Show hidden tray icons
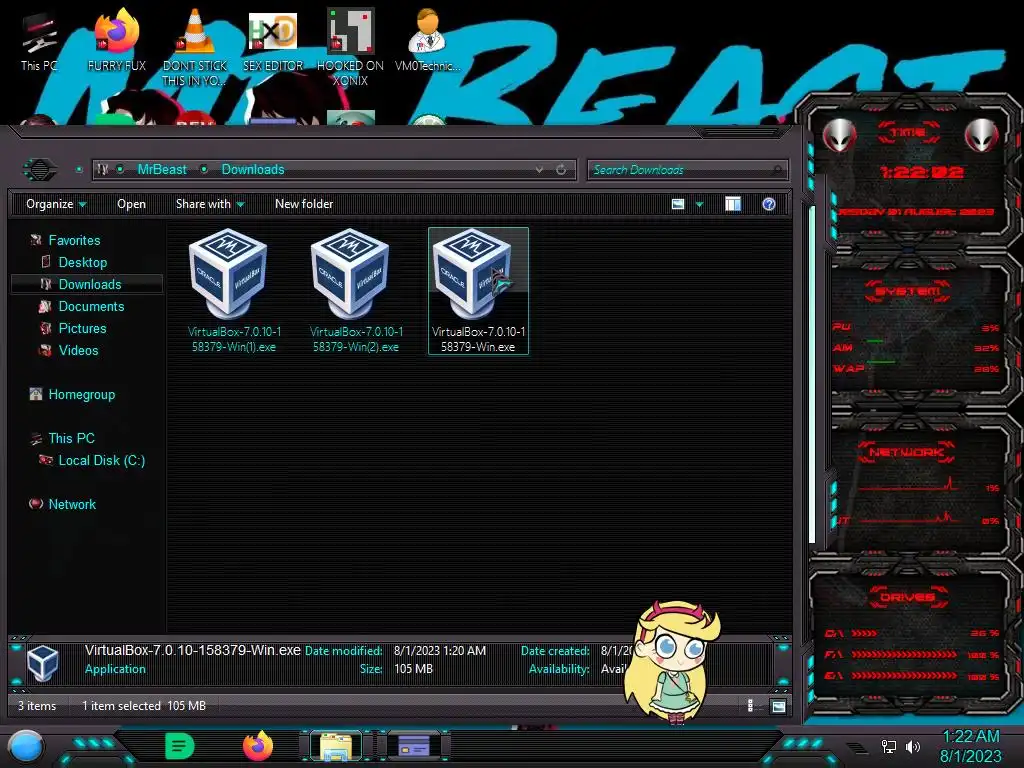The width and height of the screenshot is (1024, 768). [857, 747]
